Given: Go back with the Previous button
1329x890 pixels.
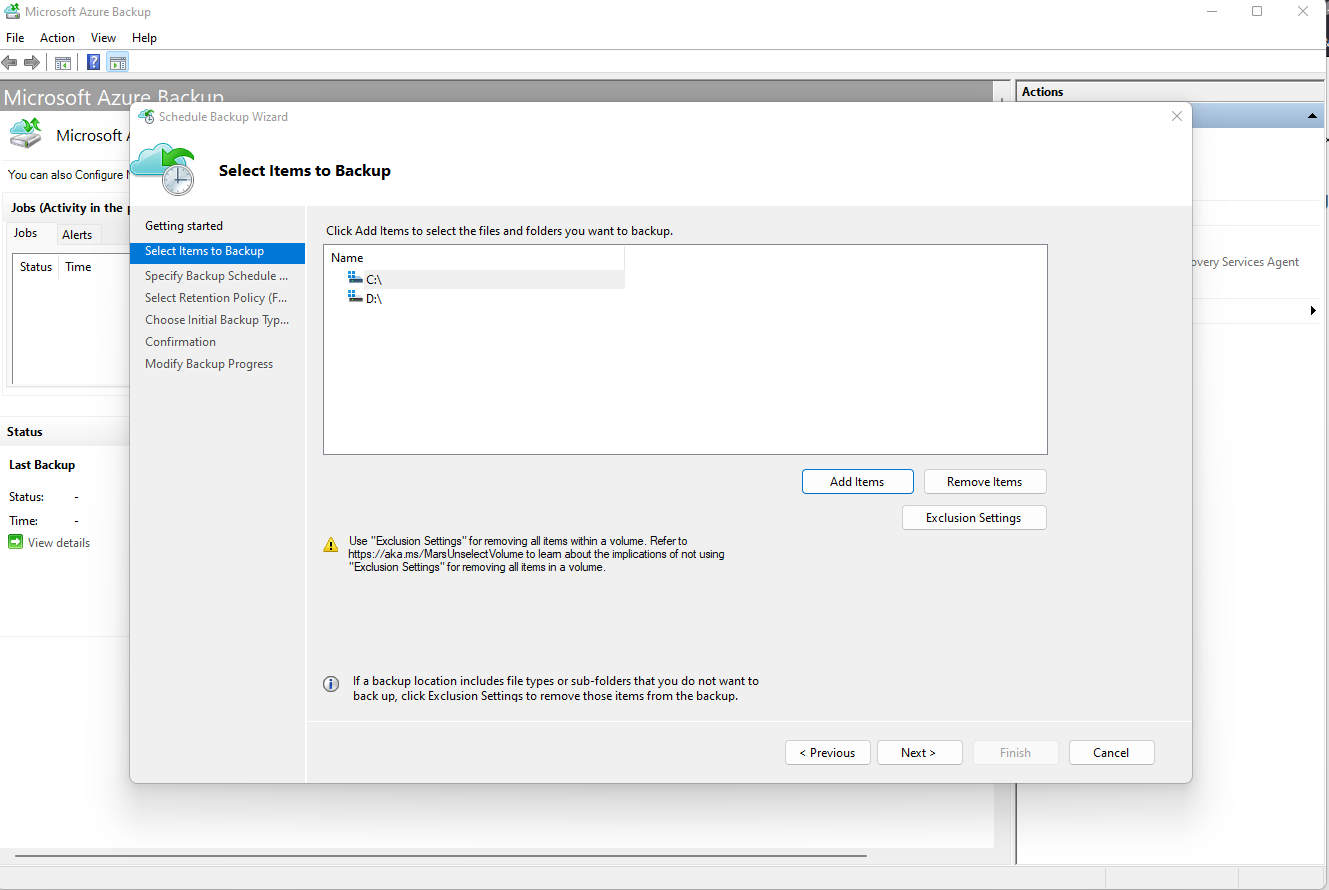Looking at the screenshot, I should 827,752.
